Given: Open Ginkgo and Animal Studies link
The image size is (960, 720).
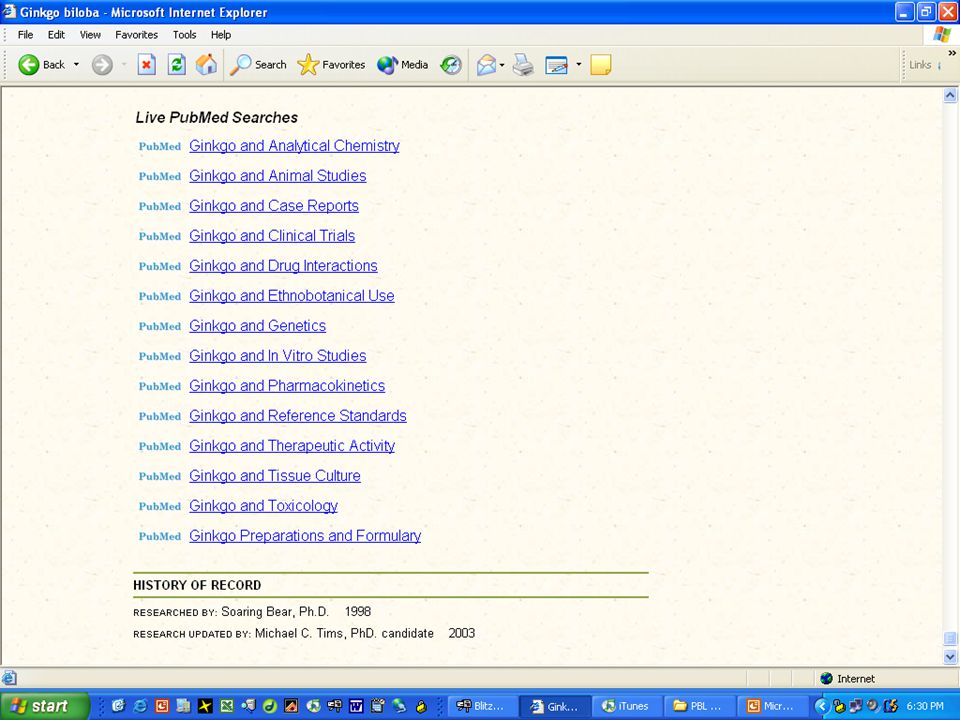Looking at the screenshot, I should click(x=277, y=176).
